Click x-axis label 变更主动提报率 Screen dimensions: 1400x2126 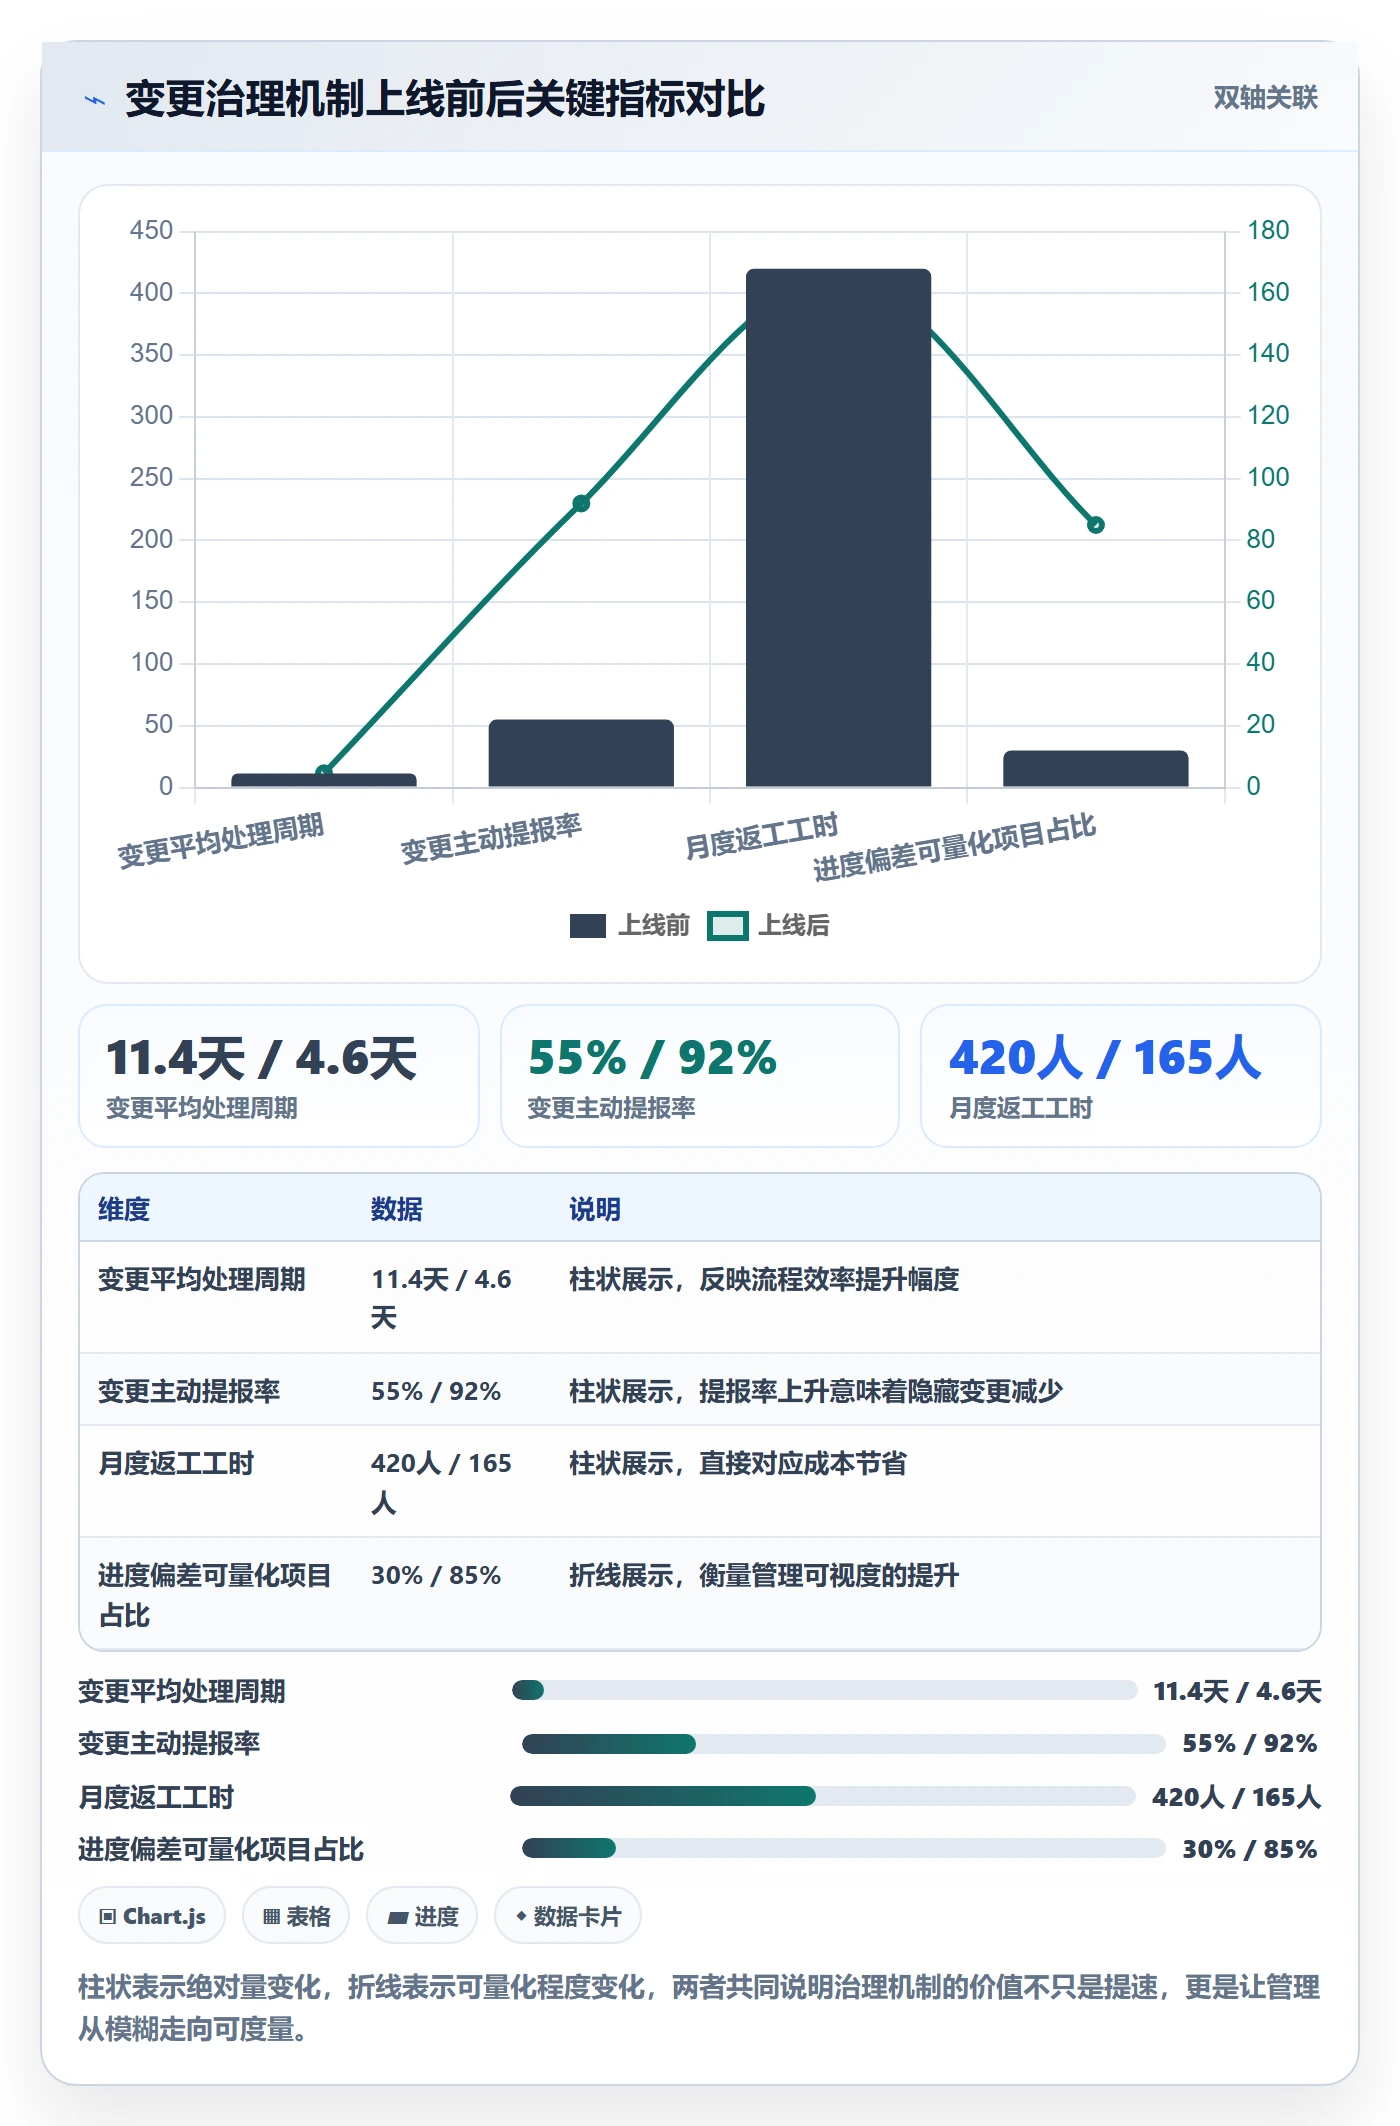coord(491,838)
